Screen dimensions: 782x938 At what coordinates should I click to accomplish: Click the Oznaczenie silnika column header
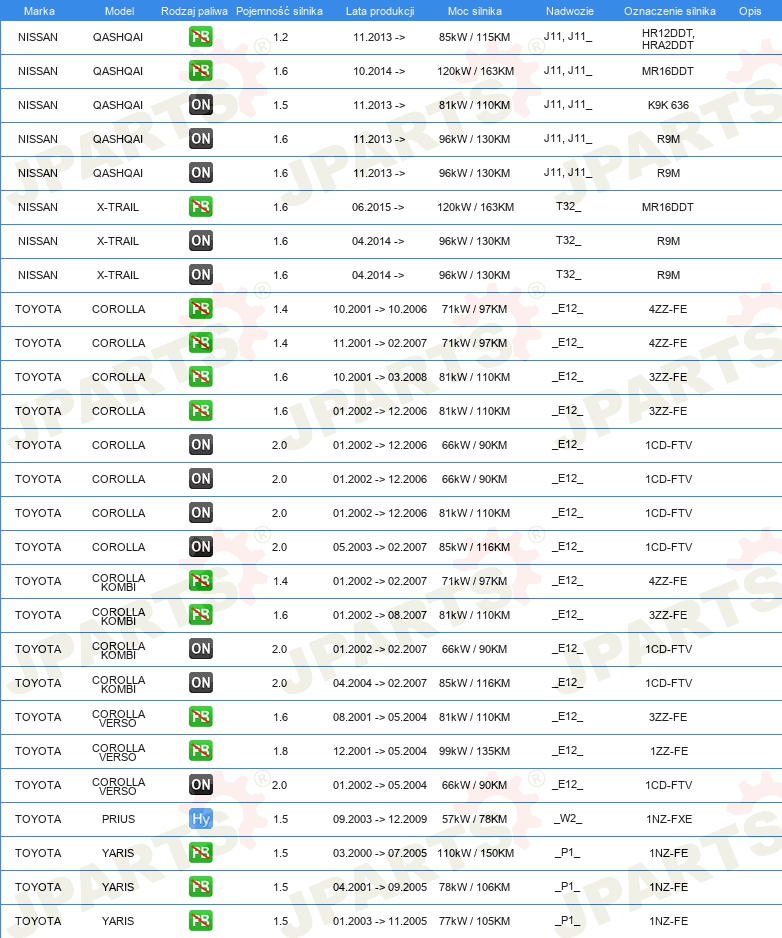coord(670,11)
